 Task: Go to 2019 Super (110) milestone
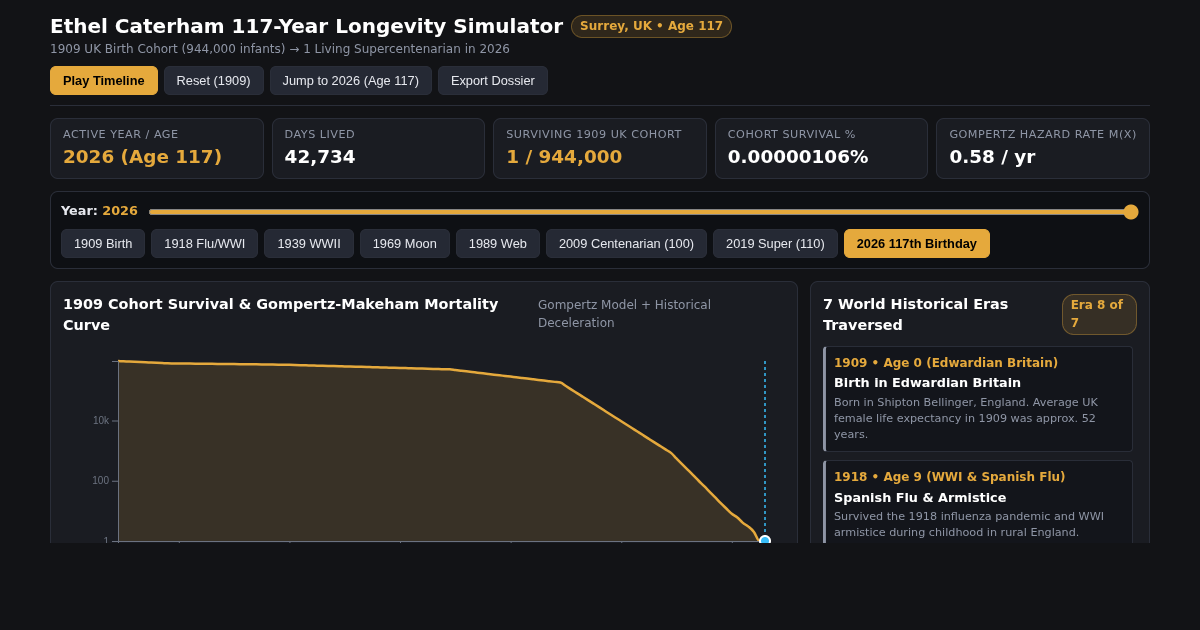(775, 244)
